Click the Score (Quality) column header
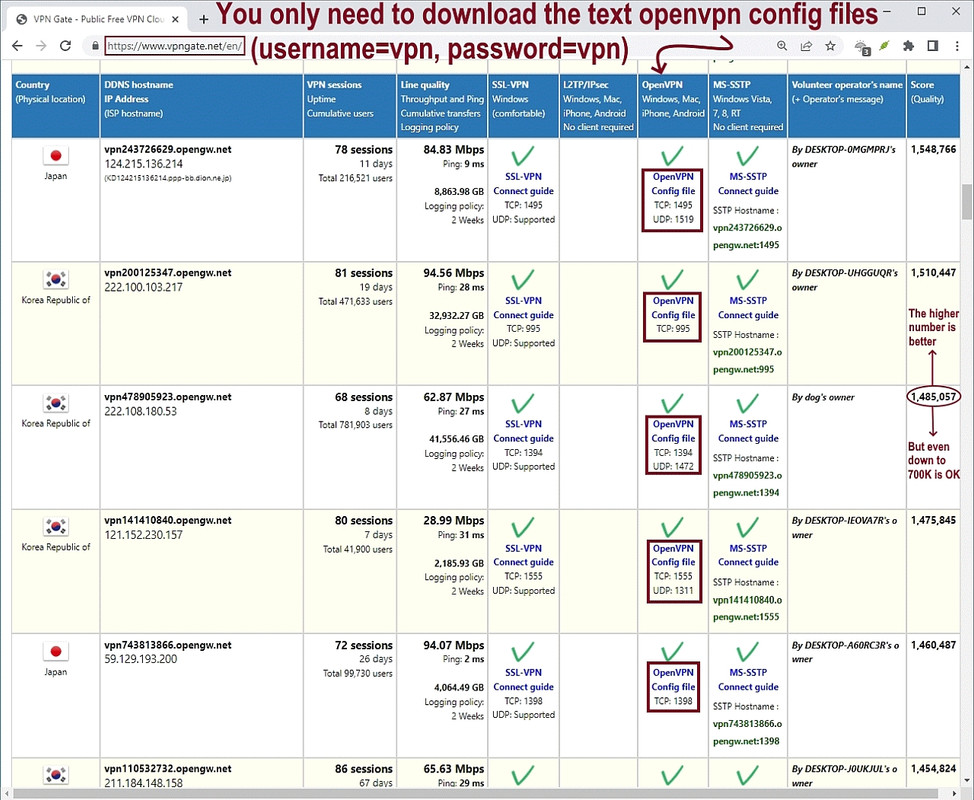Screen dimensions: 974x800 tap(933, 106)
